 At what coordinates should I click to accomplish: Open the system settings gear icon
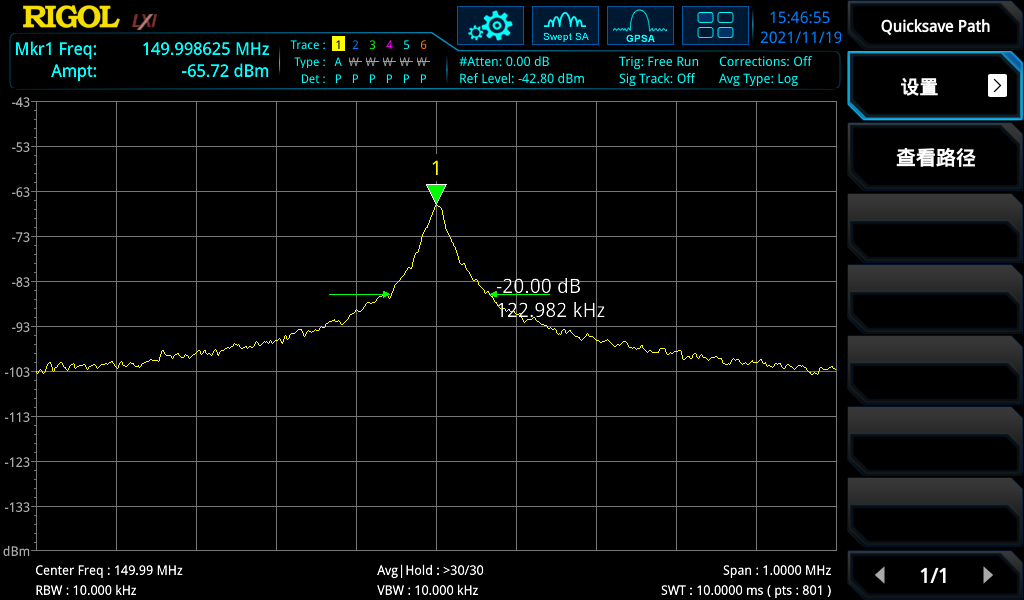pos(490,26)
